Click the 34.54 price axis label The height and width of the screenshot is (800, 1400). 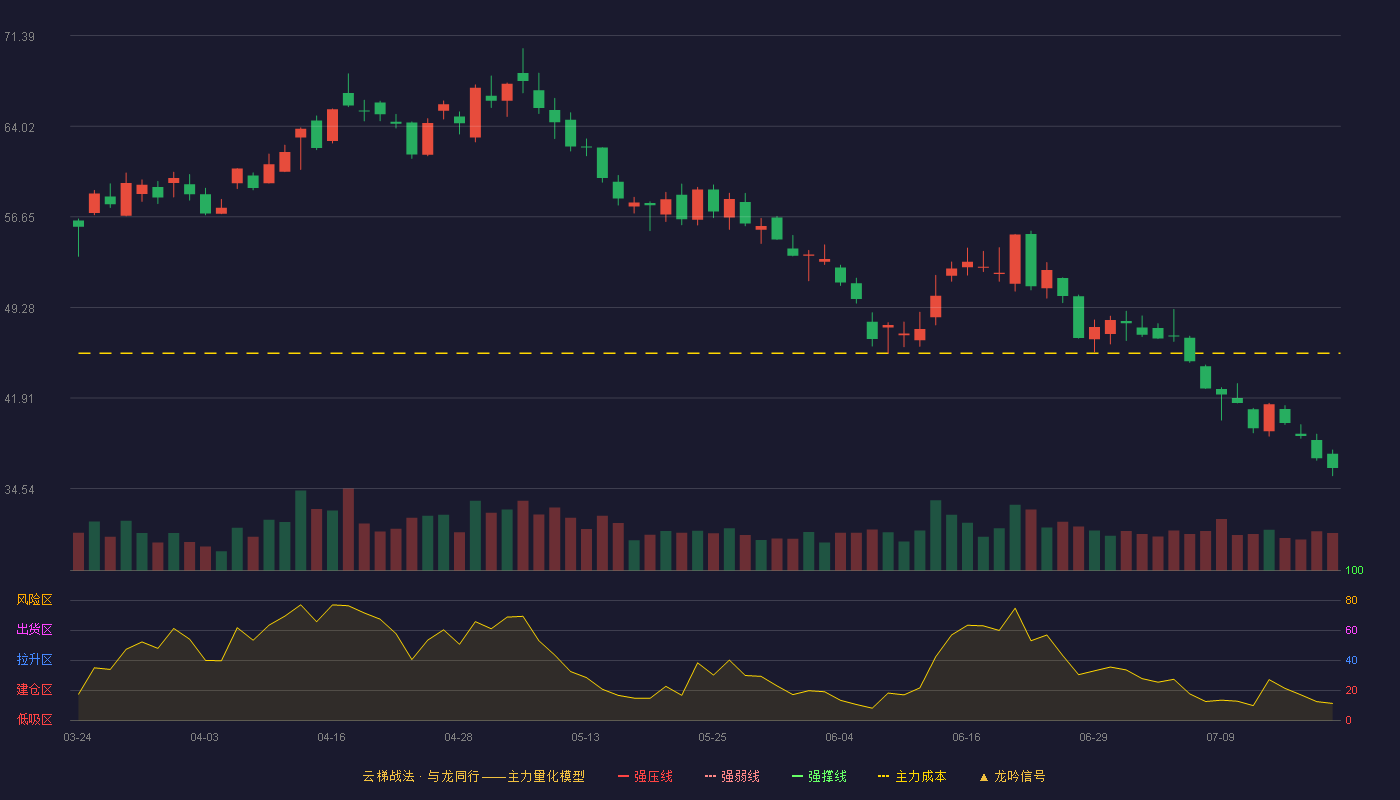(19, 490)
